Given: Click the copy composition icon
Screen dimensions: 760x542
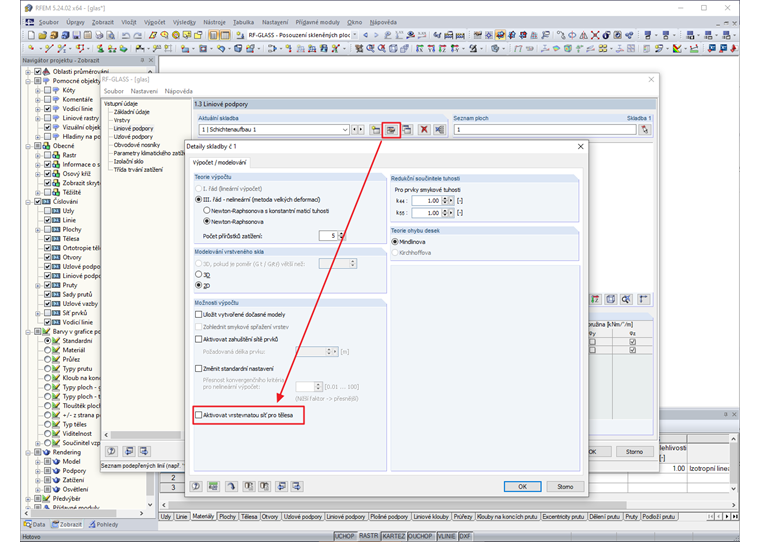Looking at the screenshot, I should pyautogui.click(x=407, y=129).
